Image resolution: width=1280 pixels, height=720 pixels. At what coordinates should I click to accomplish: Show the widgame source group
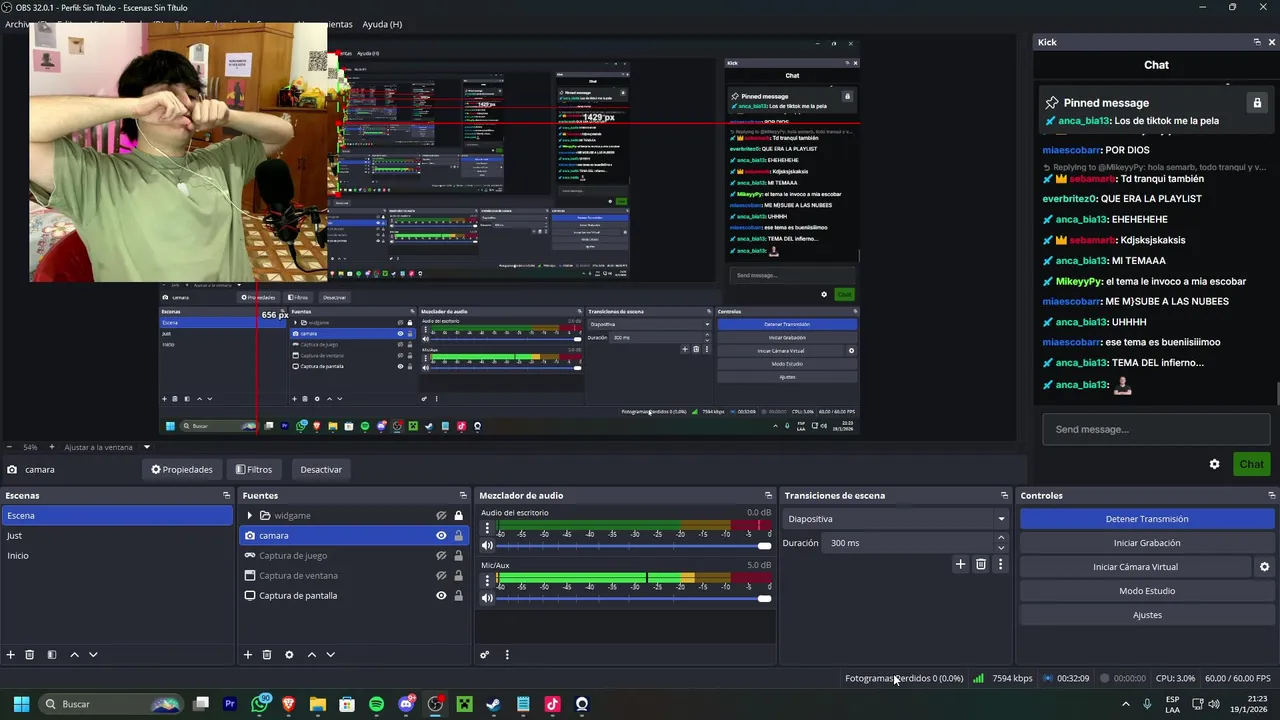441,516
